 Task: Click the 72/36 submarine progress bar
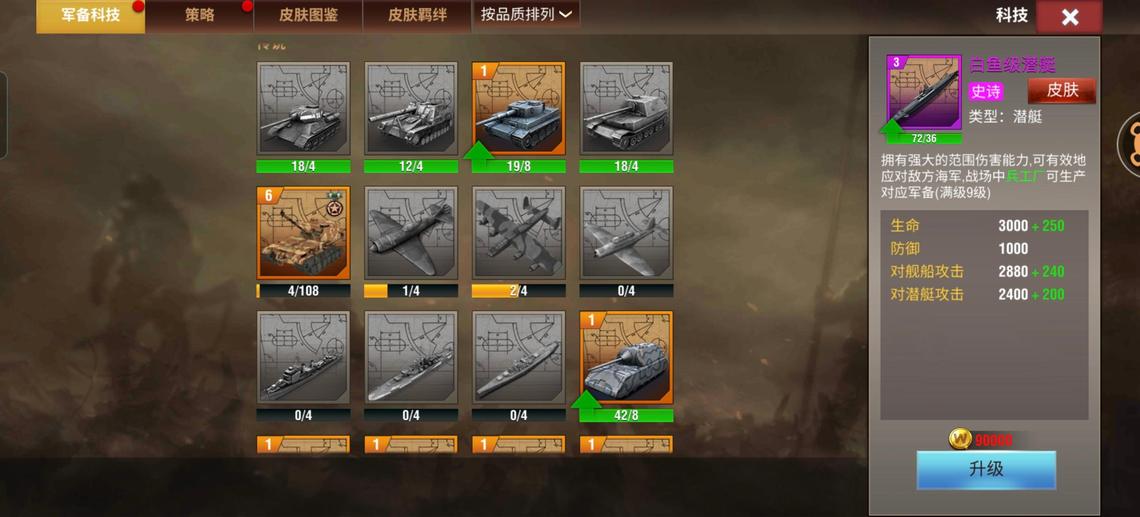tap(924, 138)
